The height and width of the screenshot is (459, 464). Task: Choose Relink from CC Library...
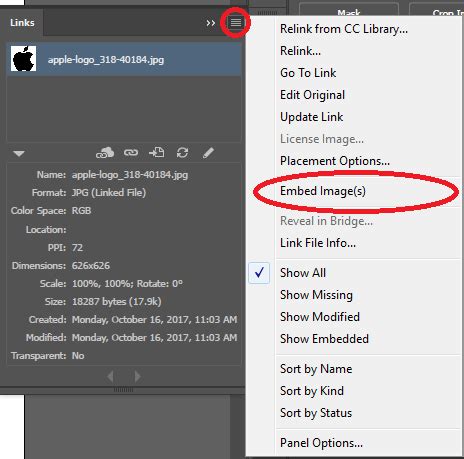pyautogui.click(x=344, y=29)
